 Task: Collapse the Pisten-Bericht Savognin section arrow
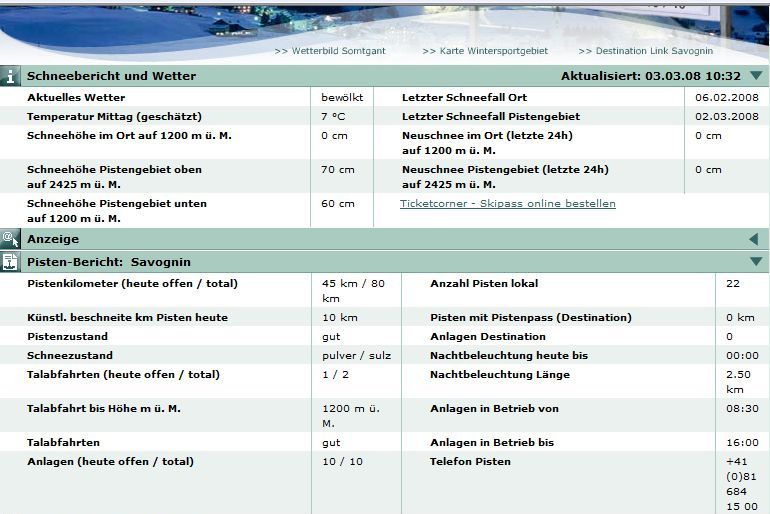pyautogui.click(x=755, y=262)
